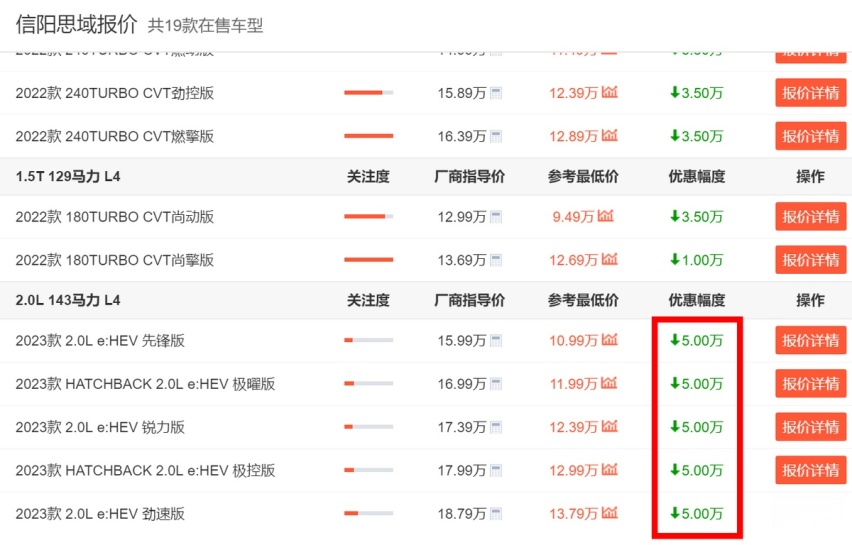The height and width of the screenshot is (545, 852).
Task: Open calculator icon beside 17.39万 price
Action: tap(496, 428)
